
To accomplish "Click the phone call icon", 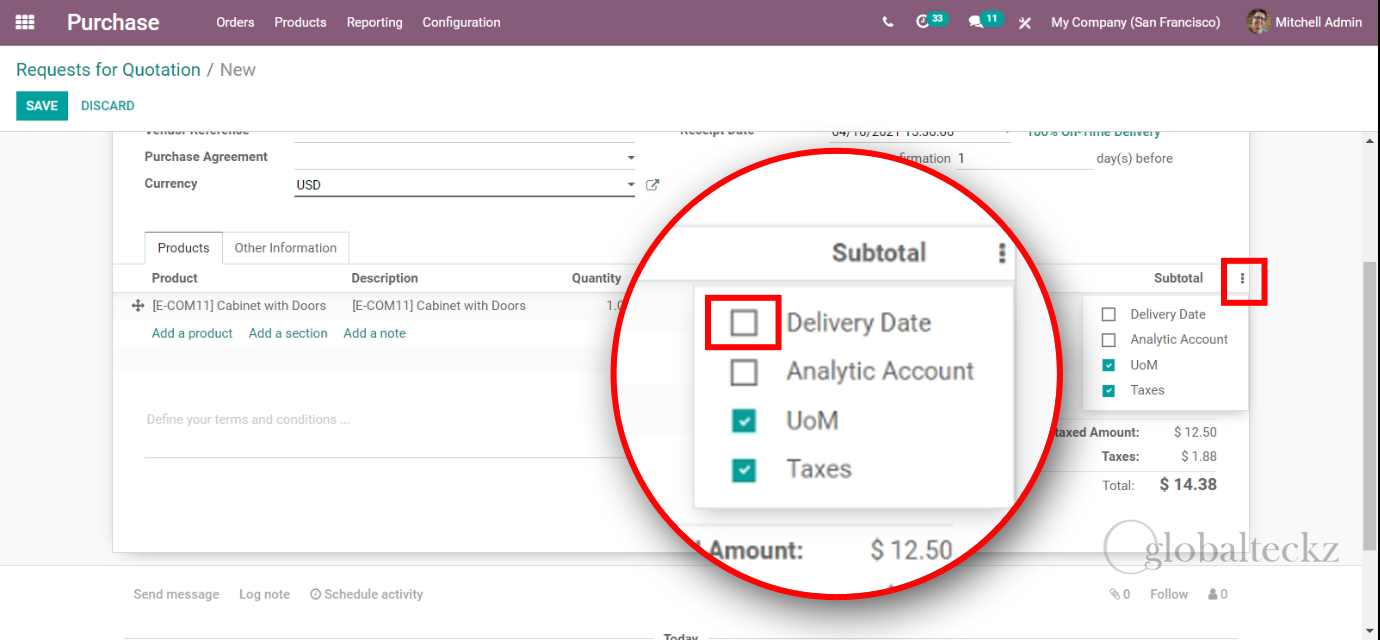I will [888, 22].
